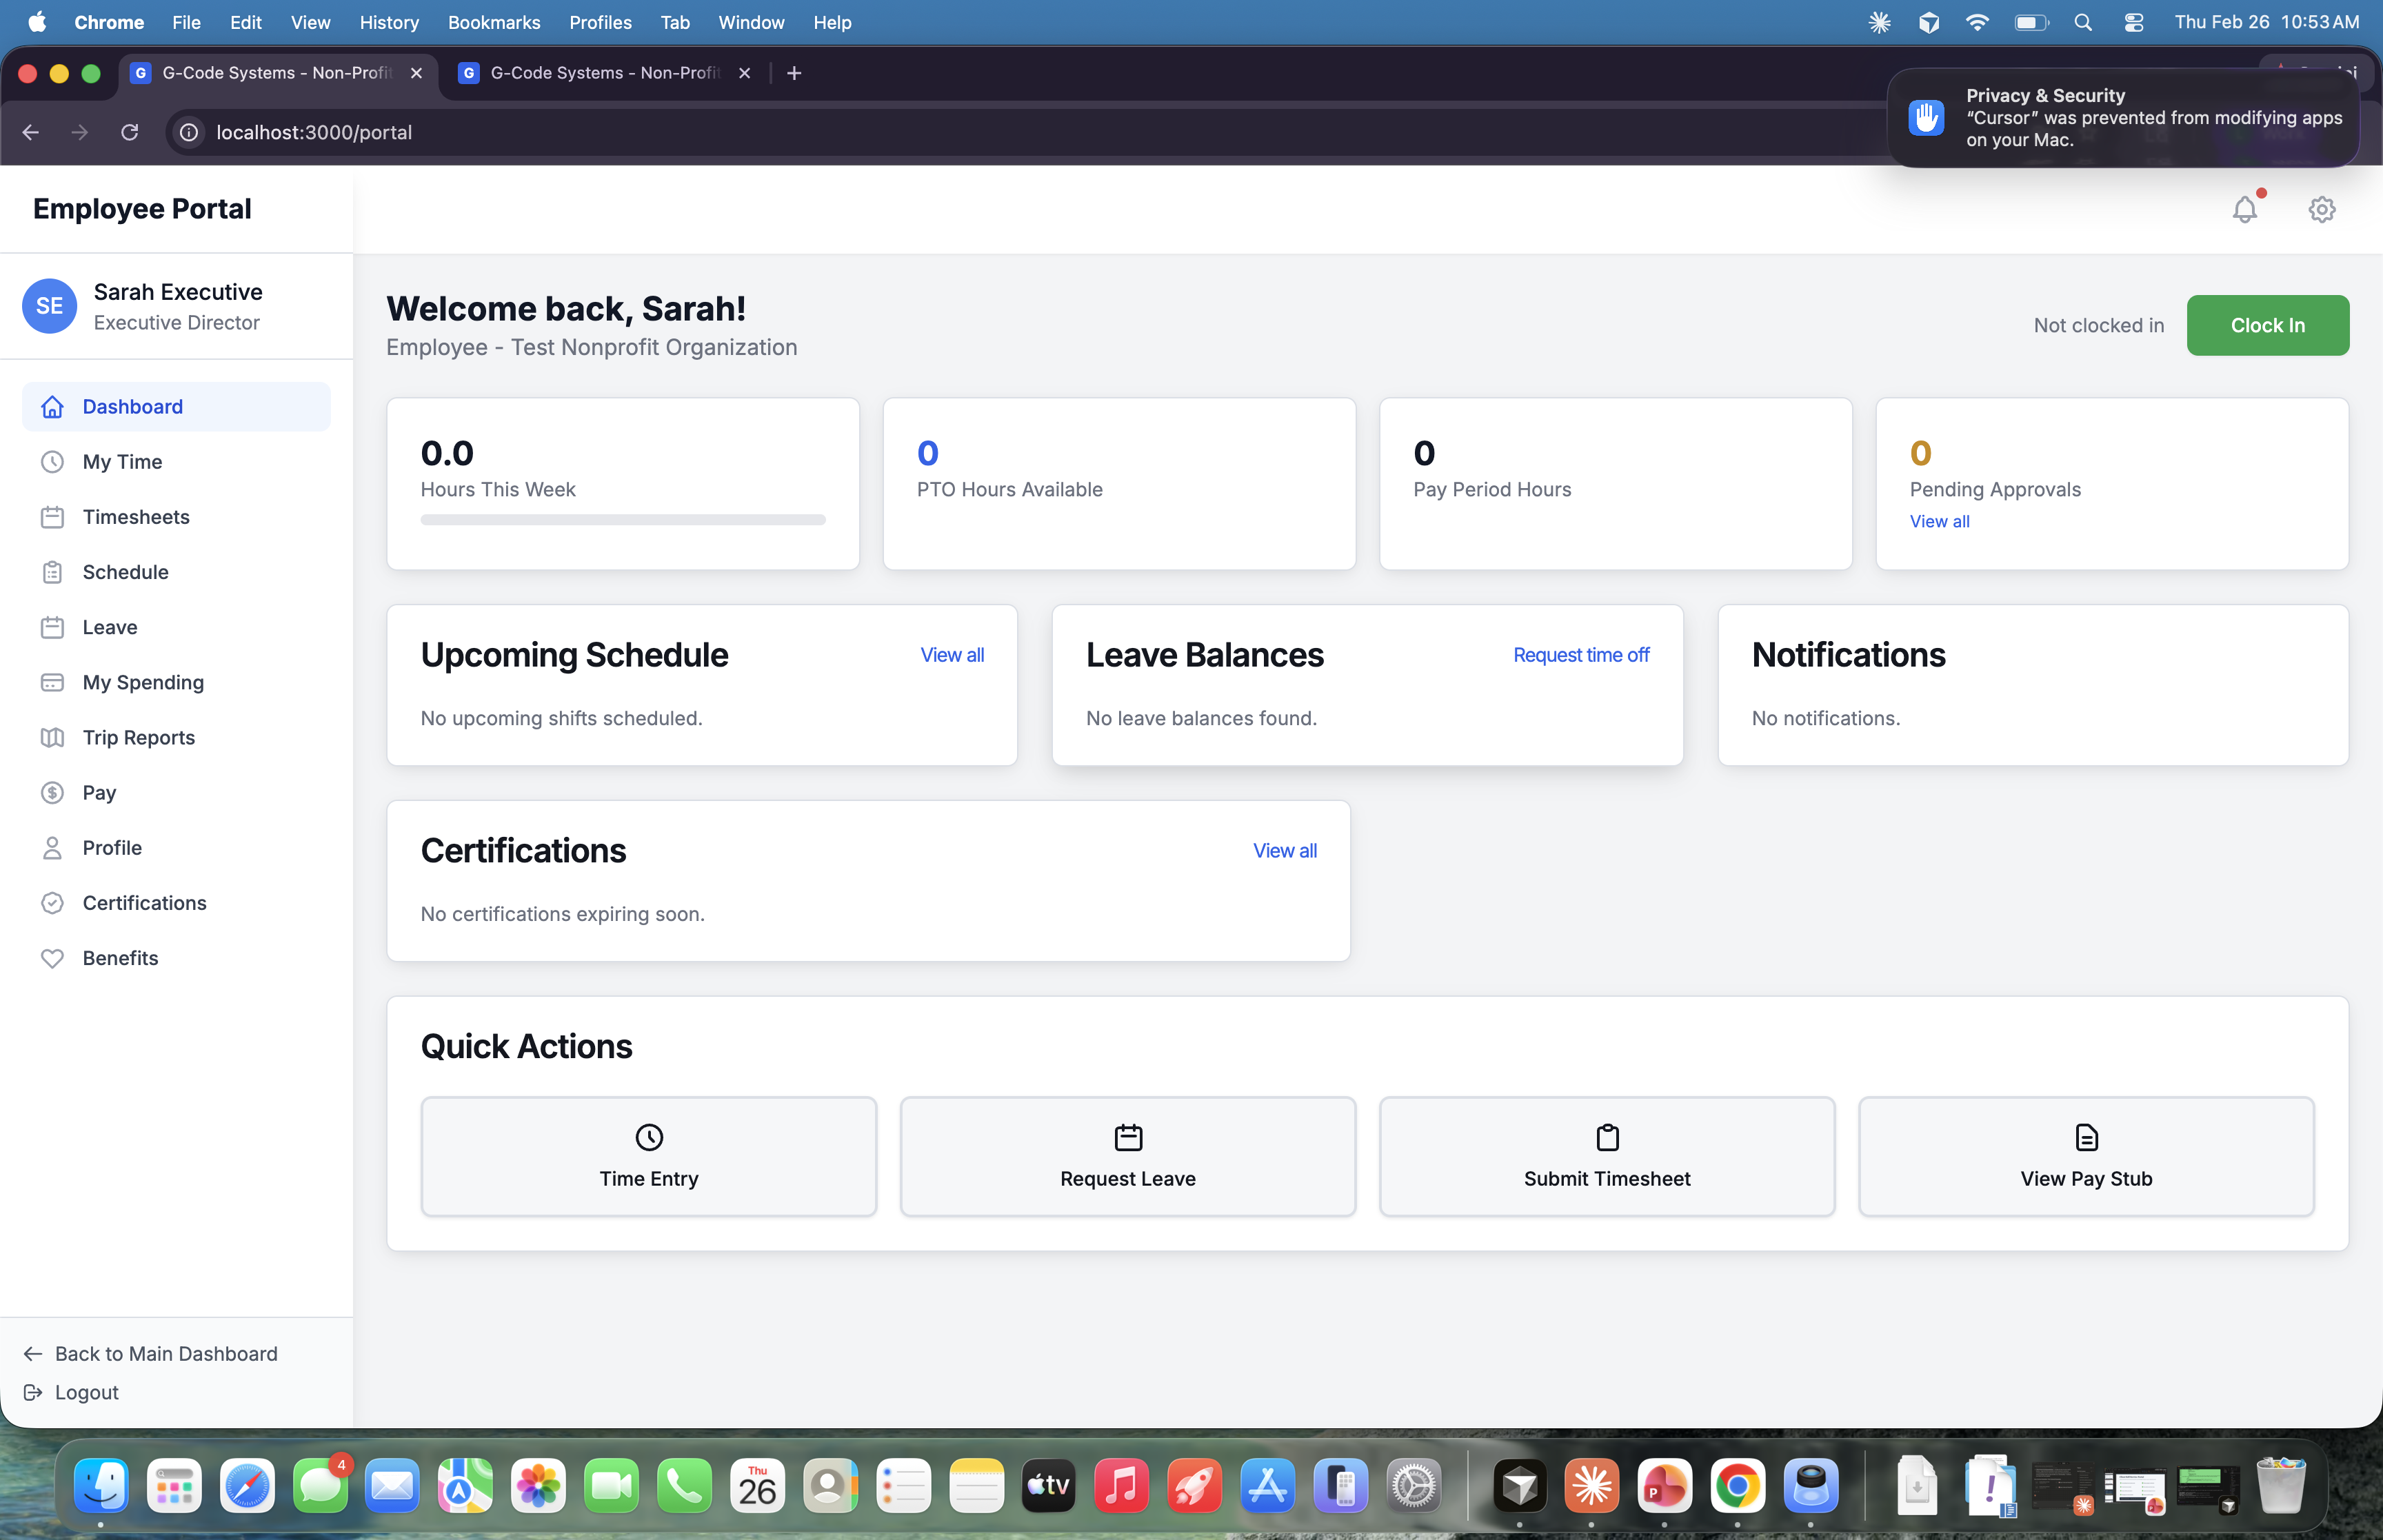Open the Profiles menu in the menu bar
Image resolution: width=2383 pixels, height=1540 pixels.
tap(599, 22)
